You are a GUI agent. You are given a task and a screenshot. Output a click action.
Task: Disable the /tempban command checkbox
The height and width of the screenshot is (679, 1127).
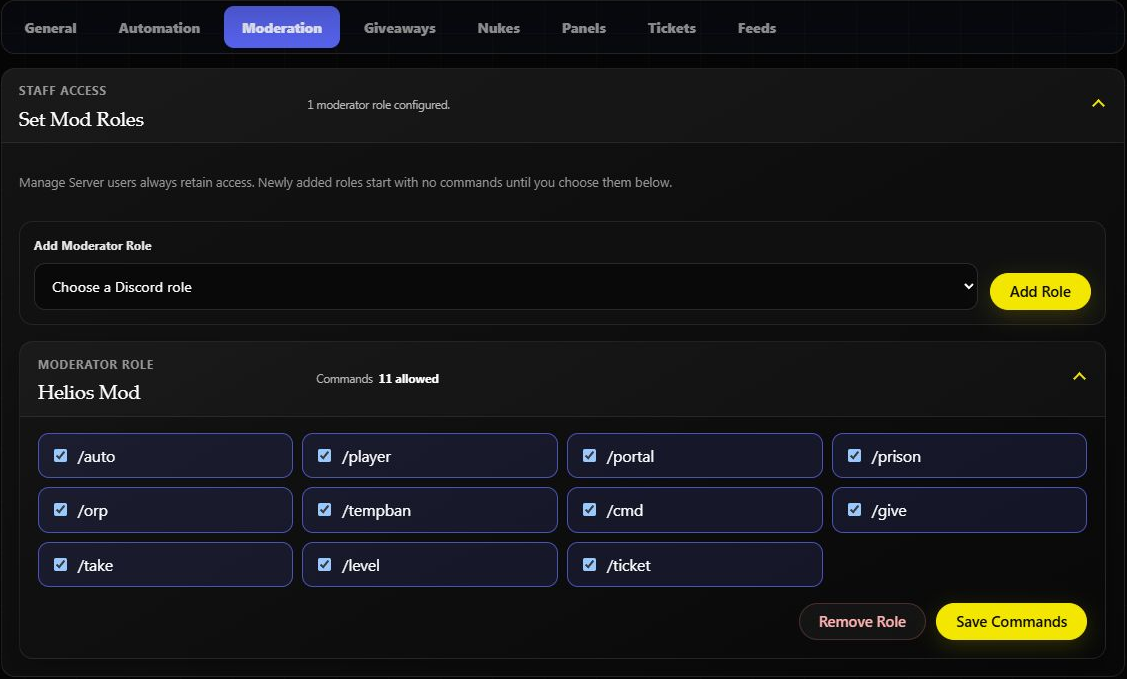[x=325, y=509]
